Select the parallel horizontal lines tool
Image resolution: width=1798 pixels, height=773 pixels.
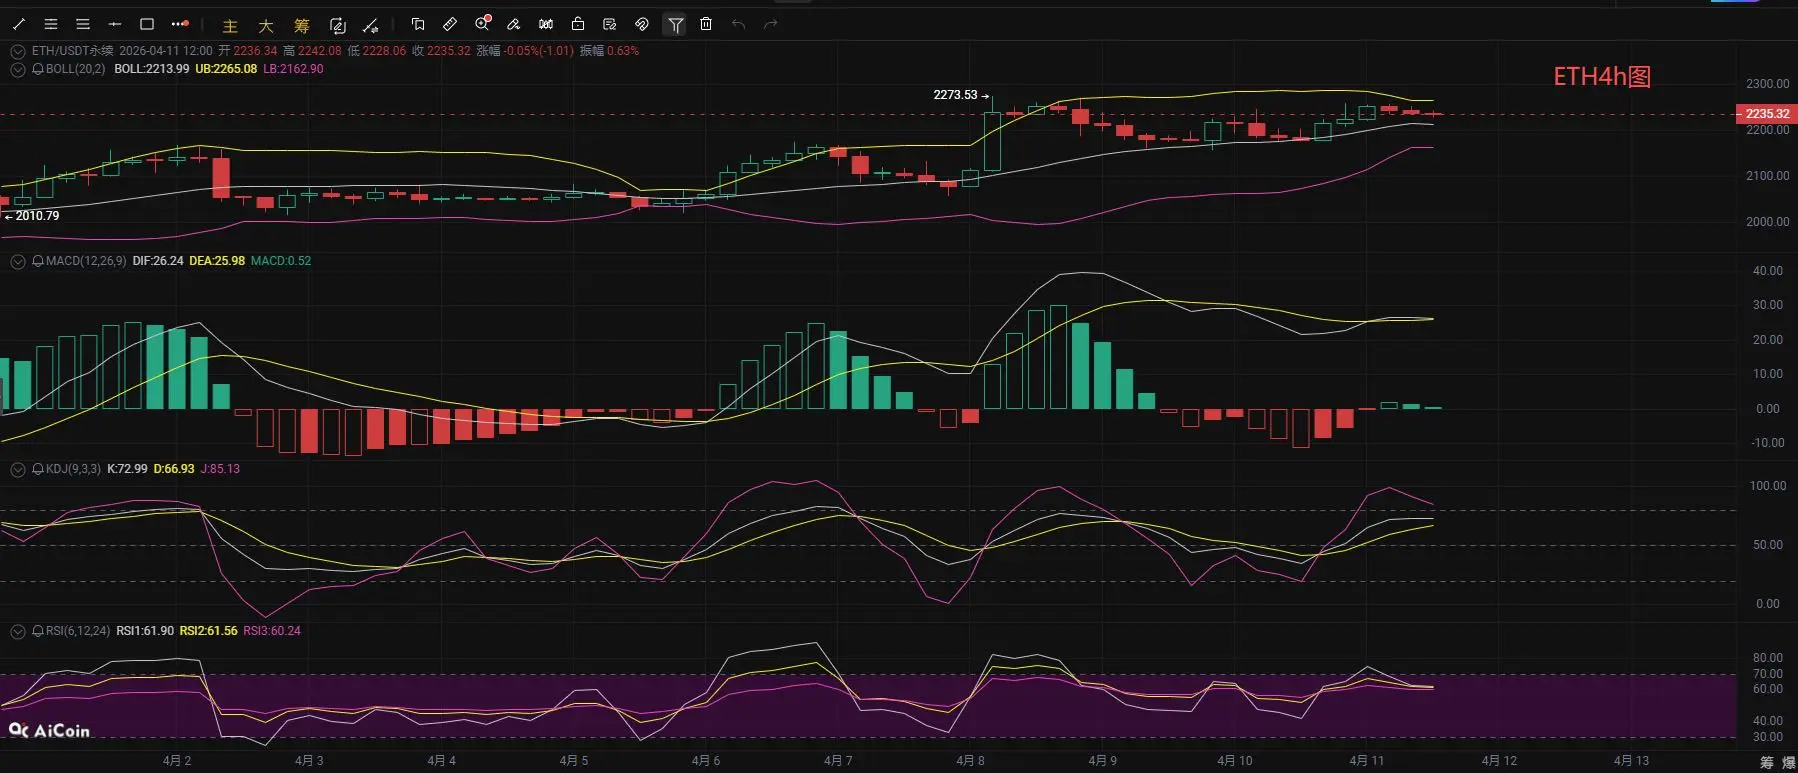point(83,24)
